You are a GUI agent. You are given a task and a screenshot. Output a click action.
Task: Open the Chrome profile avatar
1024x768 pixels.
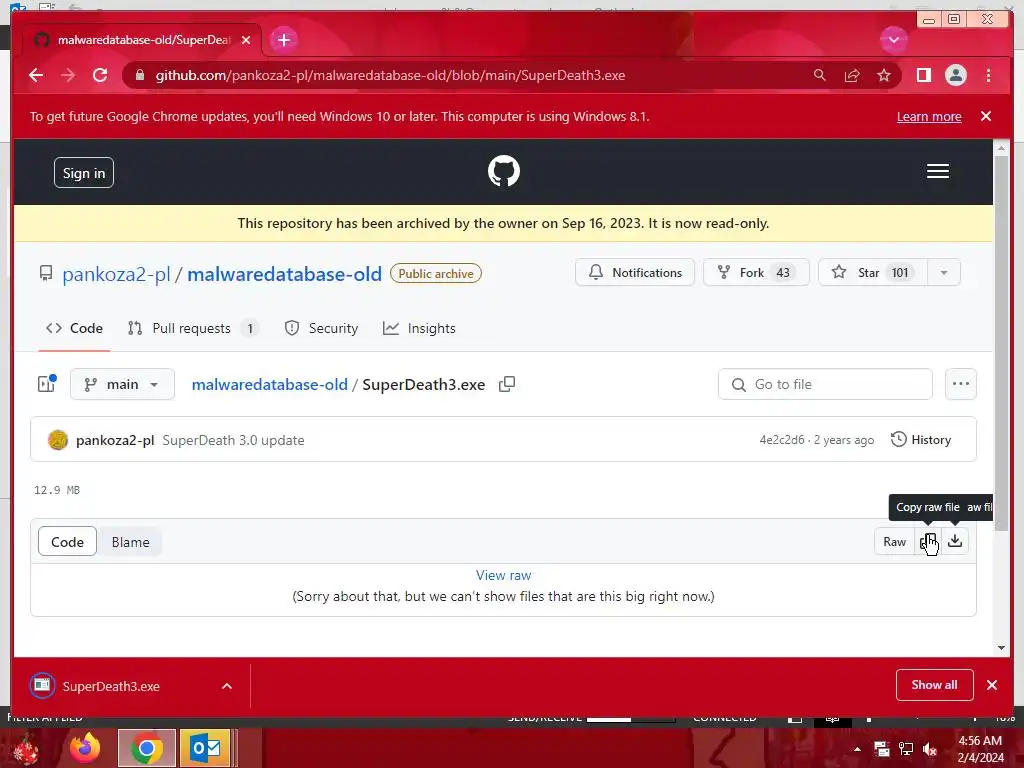[955, 75]
